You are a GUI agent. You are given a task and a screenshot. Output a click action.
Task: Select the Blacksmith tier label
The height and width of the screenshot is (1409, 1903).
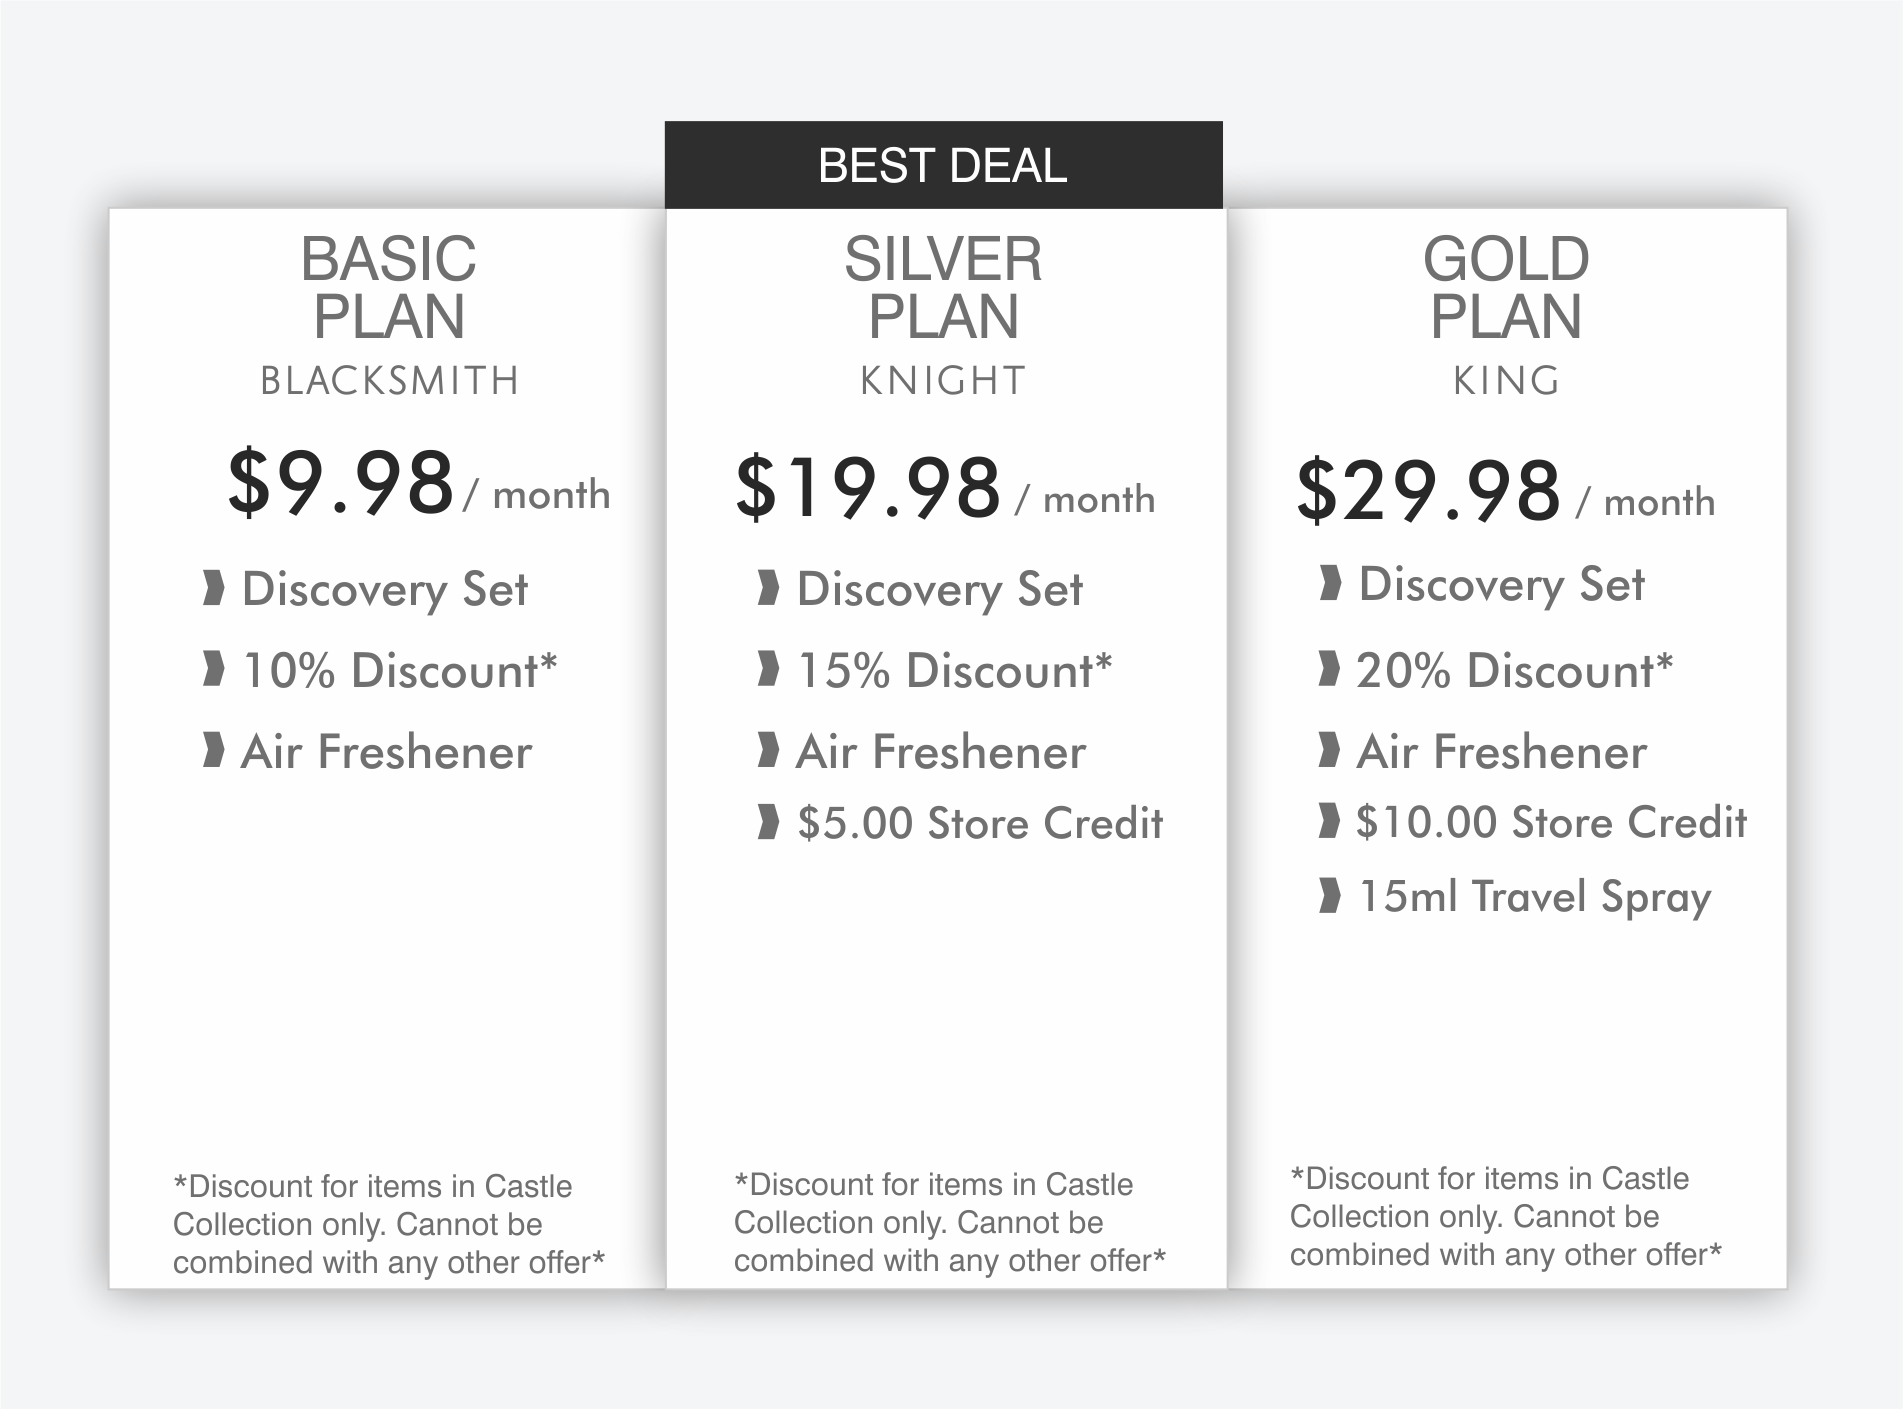[x=390, y=381]
